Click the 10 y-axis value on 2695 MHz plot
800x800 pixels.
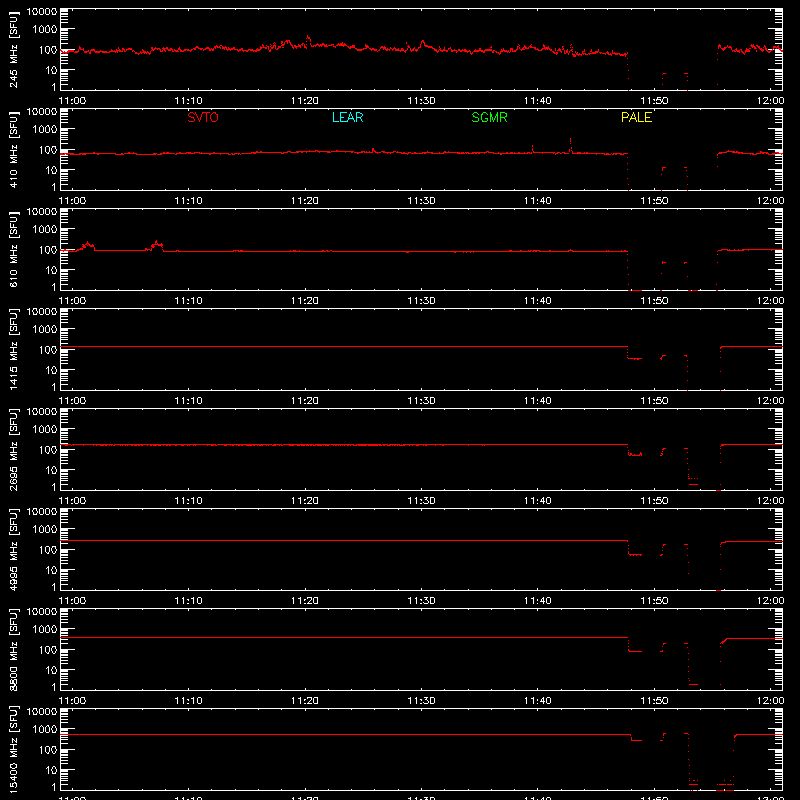pyautogui.click(x=51, y=470)
